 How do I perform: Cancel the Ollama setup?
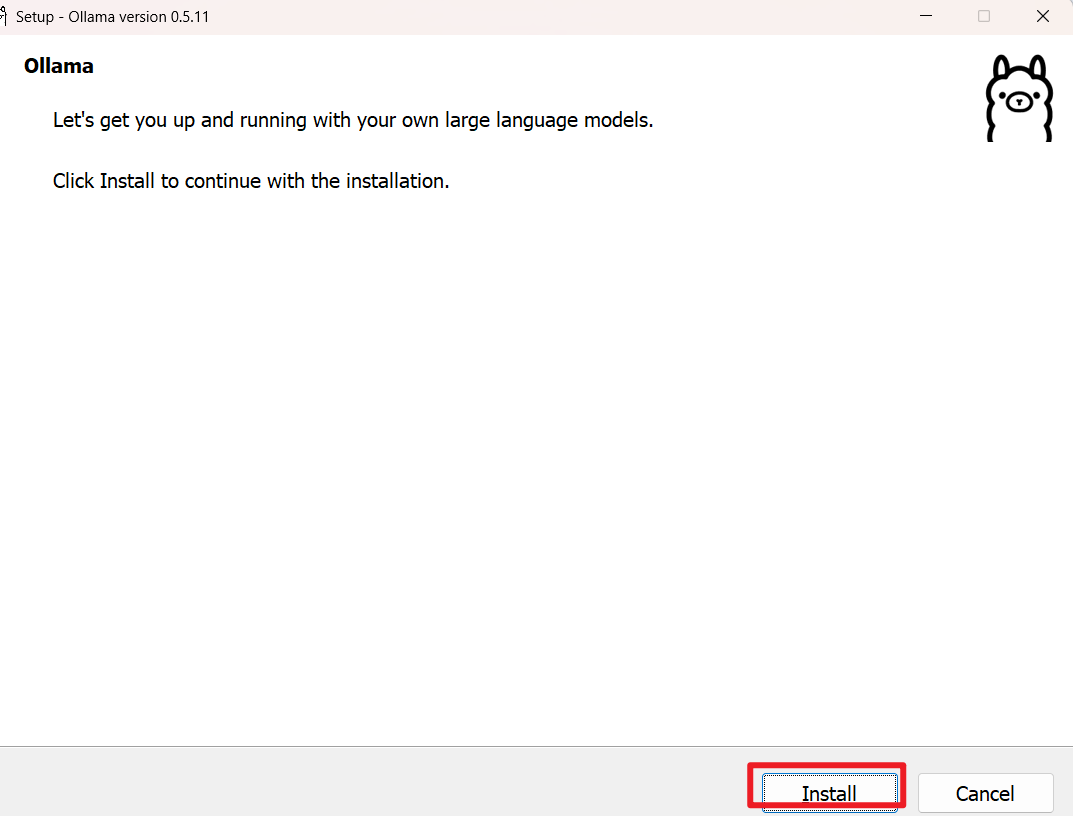[985, 793]
